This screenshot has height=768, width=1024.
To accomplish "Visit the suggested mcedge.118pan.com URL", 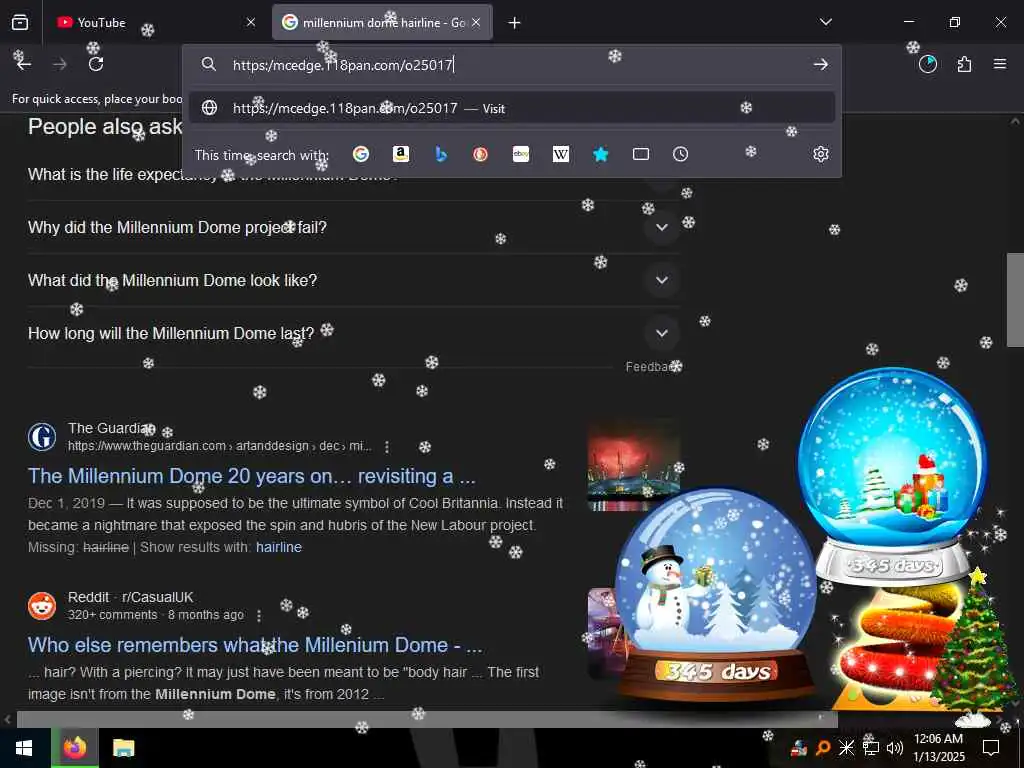I will click(x=512, y=108).
